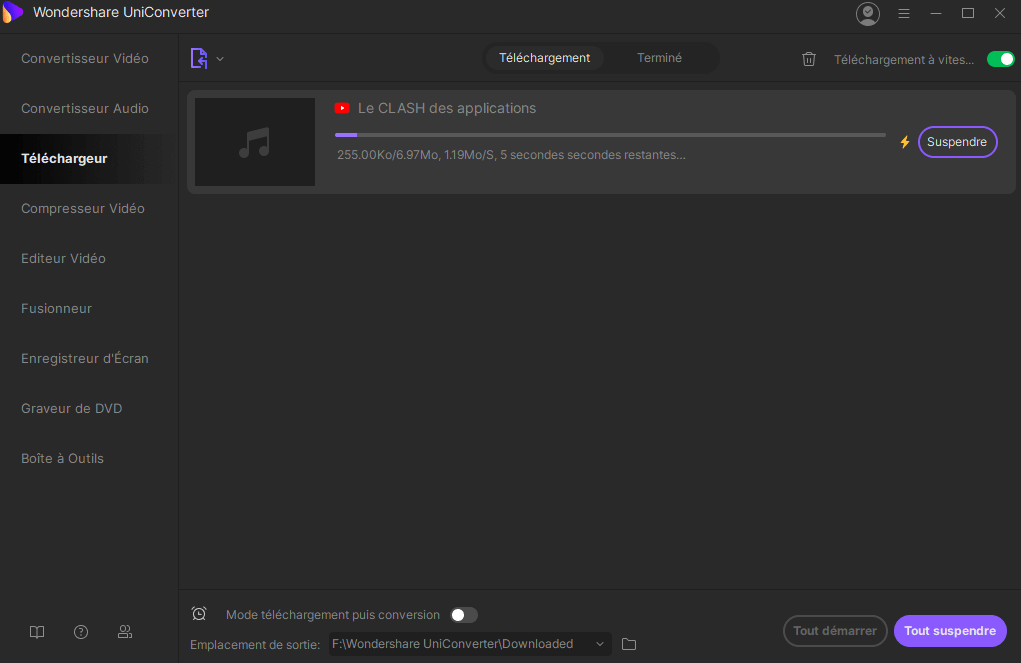Click the trash delete icon
The width and height of the screenshot is (1021, 663).
click(x=809, y=59)
